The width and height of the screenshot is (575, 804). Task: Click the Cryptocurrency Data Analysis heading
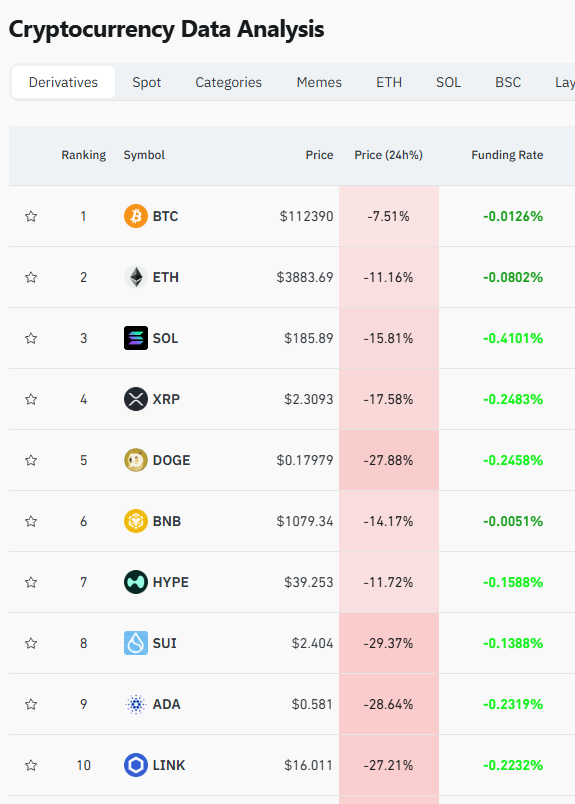tap(166, 29)
